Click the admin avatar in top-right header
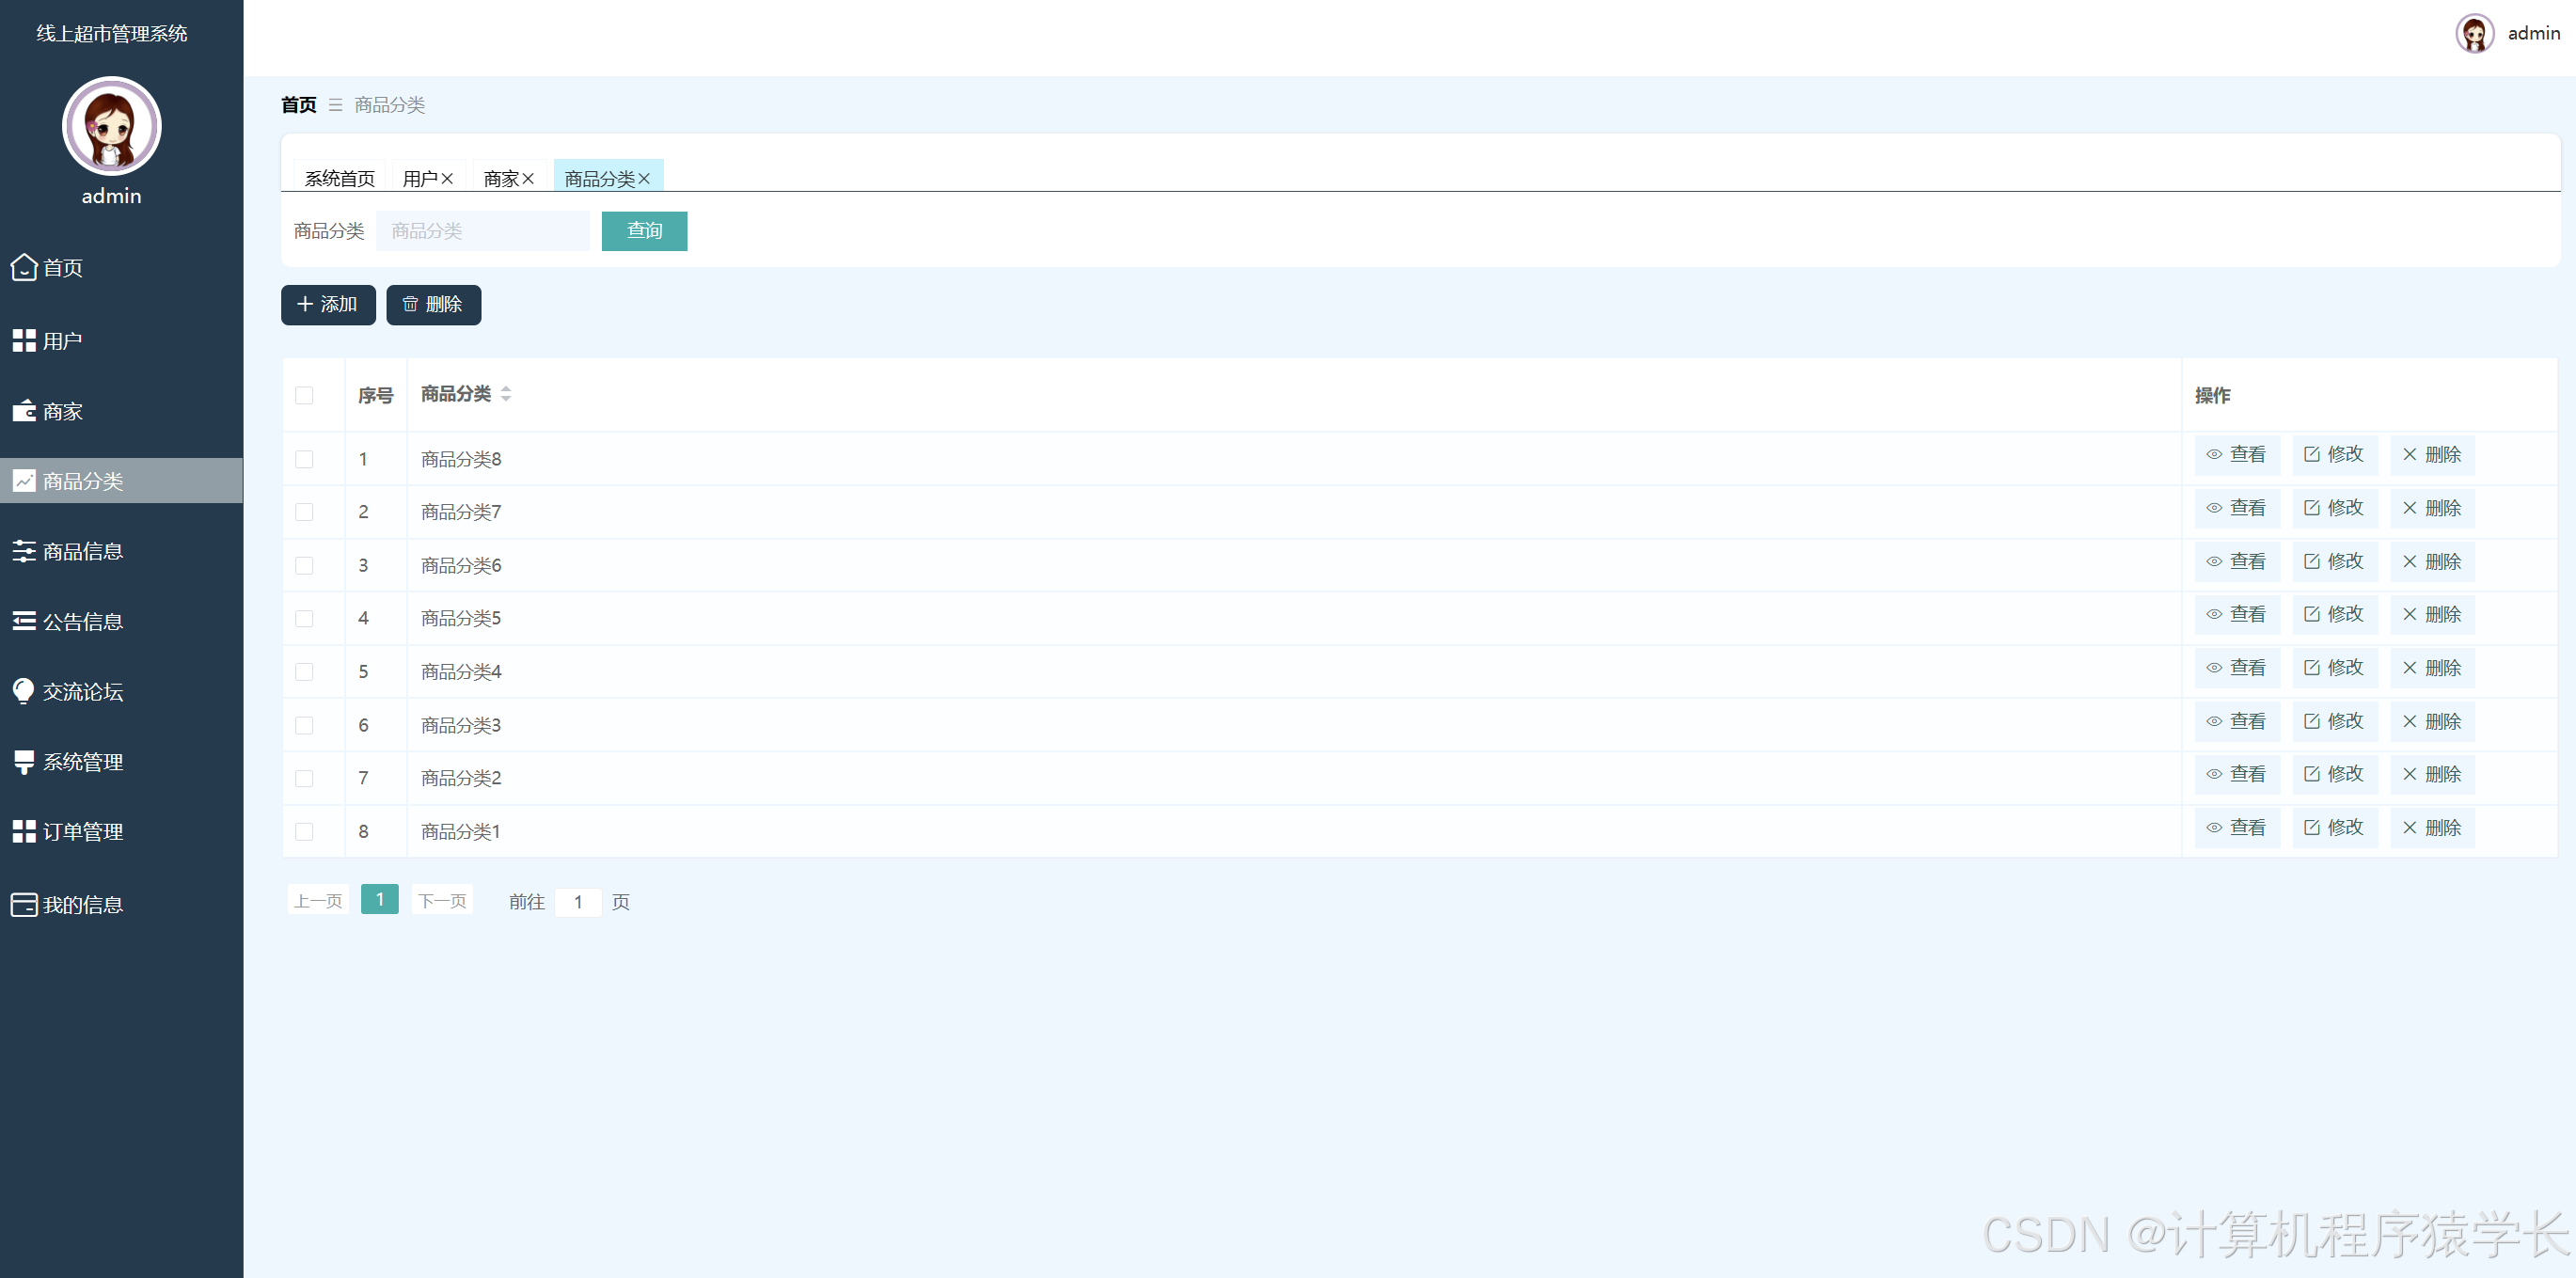The image size is (2576, 1278). click(x=2475, y=34)
